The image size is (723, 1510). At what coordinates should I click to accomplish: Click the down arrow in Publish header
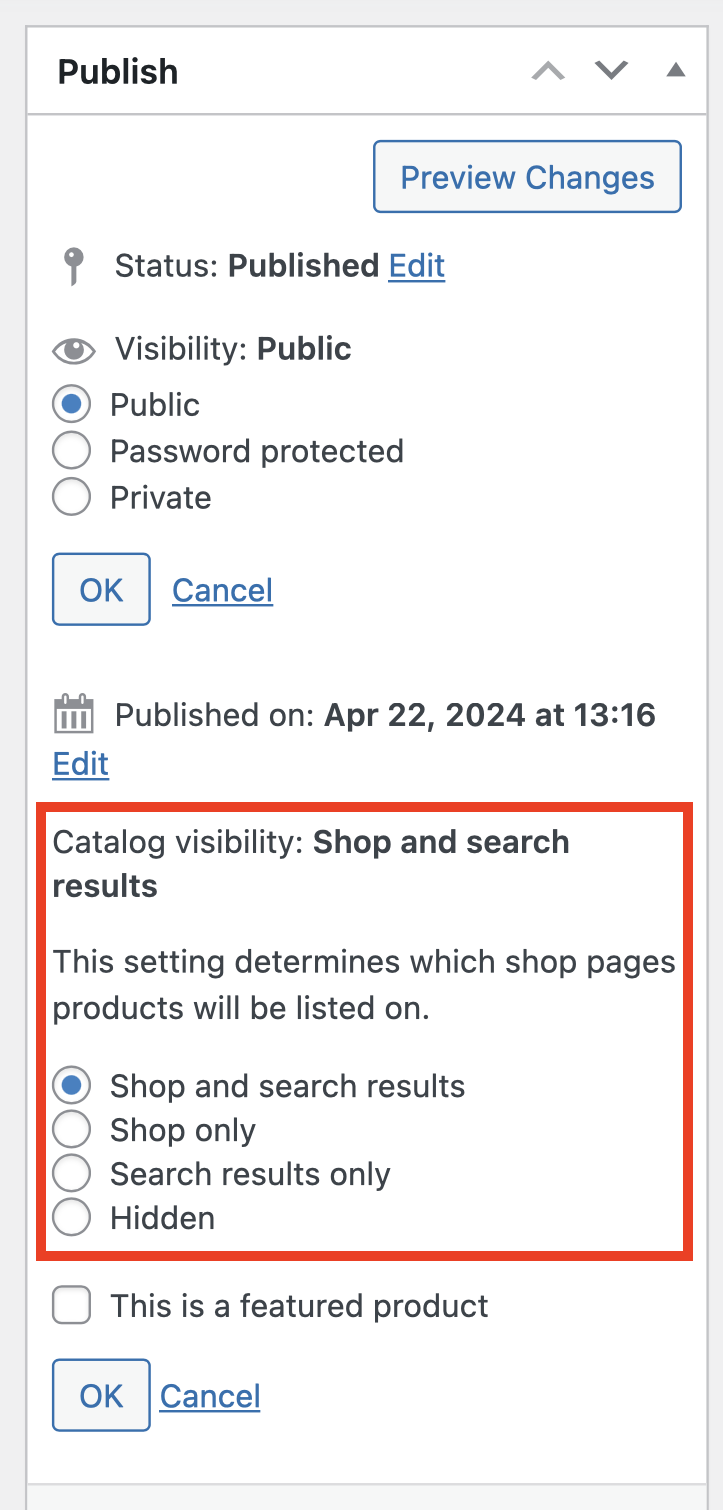coord(610,71)
